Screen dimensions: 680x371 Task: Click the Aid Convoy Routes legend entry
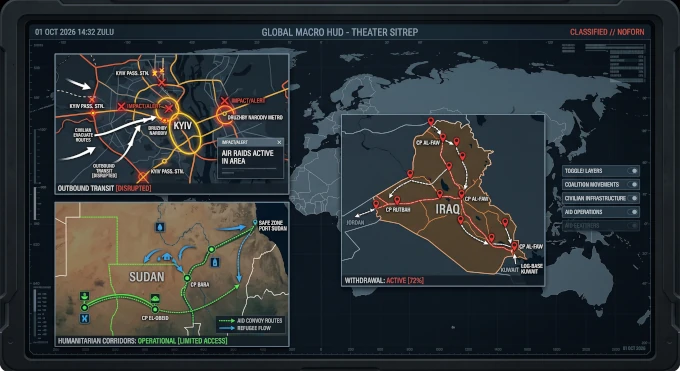click(x=251, y=321)
